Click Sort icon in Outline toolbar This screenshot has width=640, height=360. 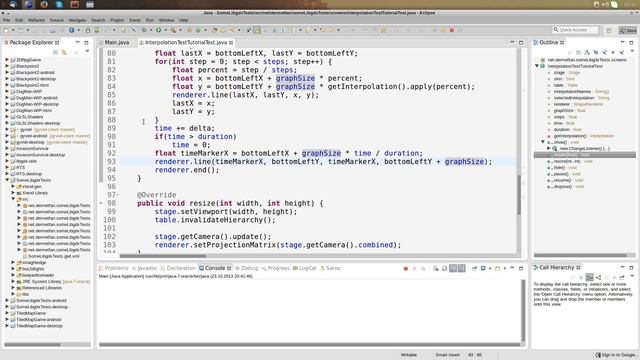[587, 52]
